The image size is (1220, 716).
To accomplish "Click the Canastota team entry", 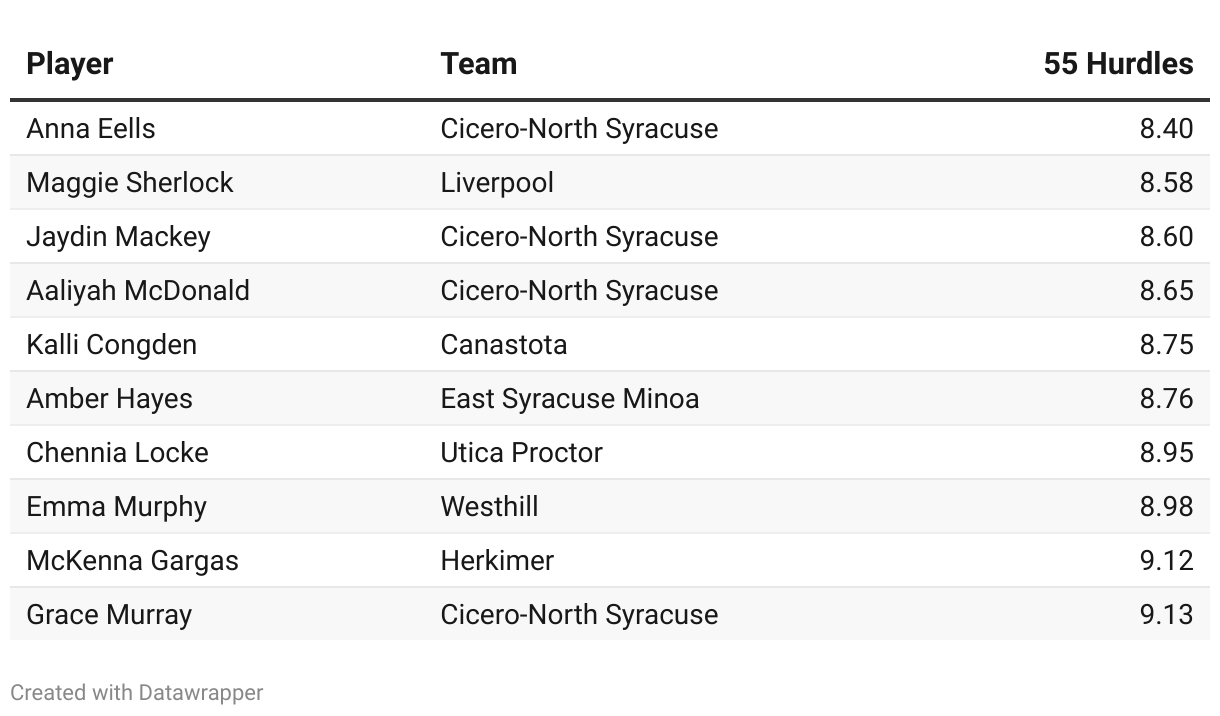I will click(503, 344).
